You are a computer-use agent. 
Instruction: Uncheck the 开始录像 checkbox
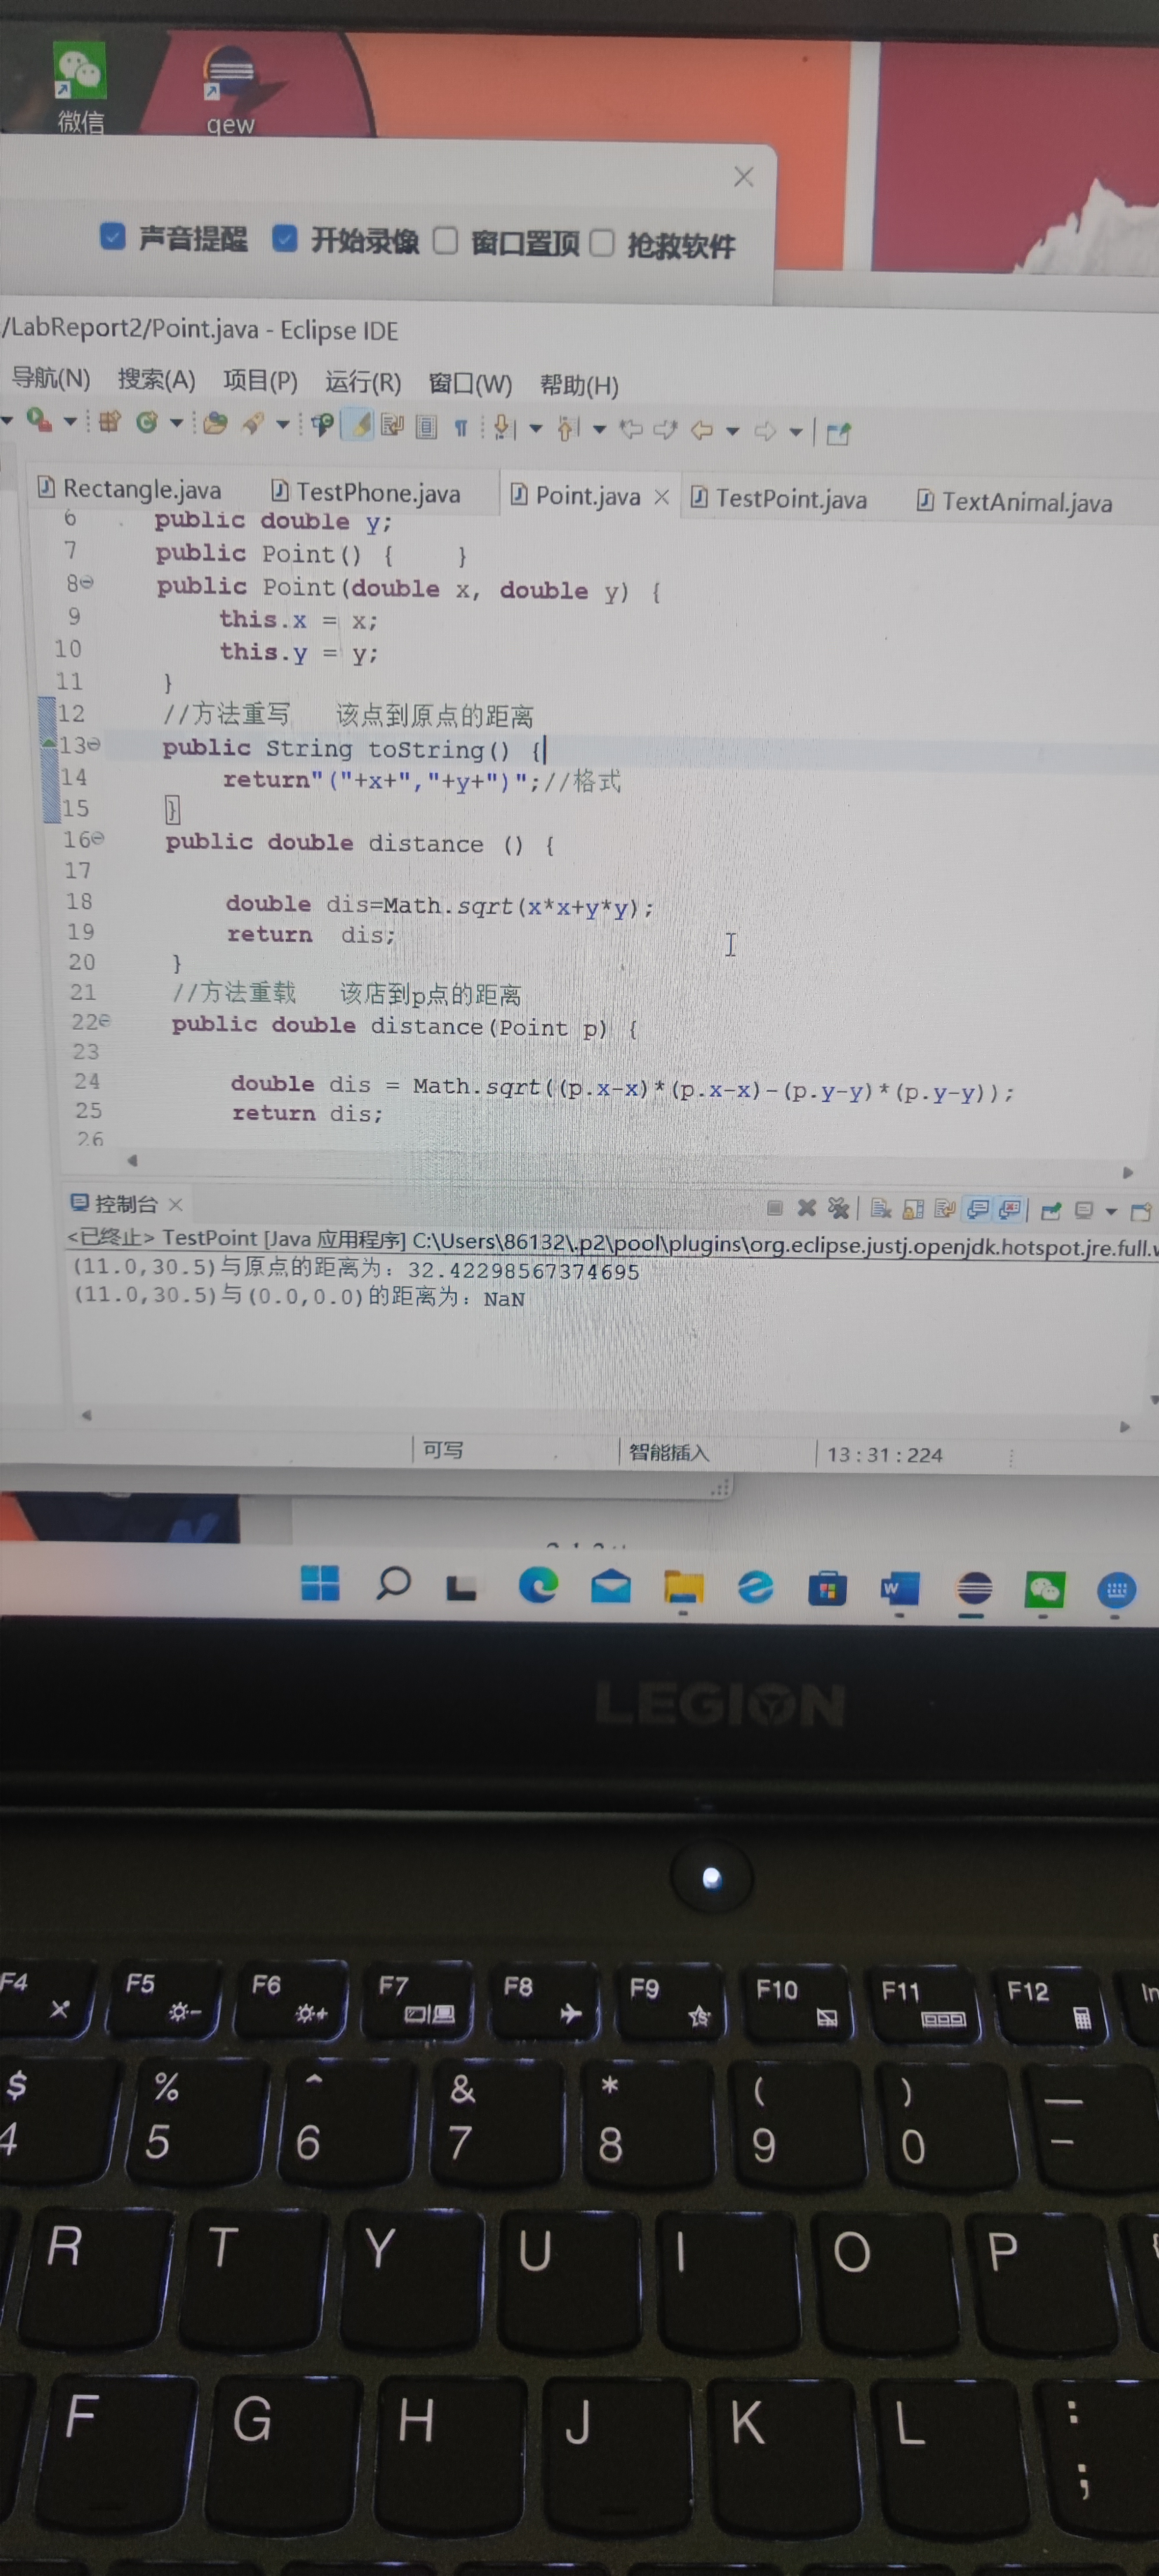[x=285, y=239]
